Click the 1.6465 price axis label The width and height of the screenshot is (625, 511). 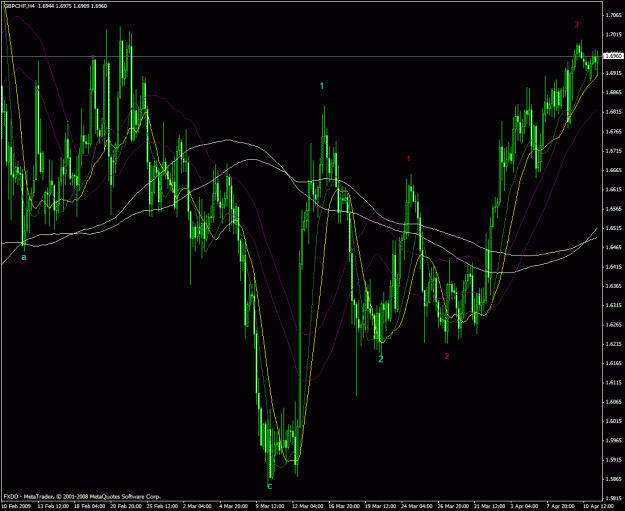tap(613, 247)
